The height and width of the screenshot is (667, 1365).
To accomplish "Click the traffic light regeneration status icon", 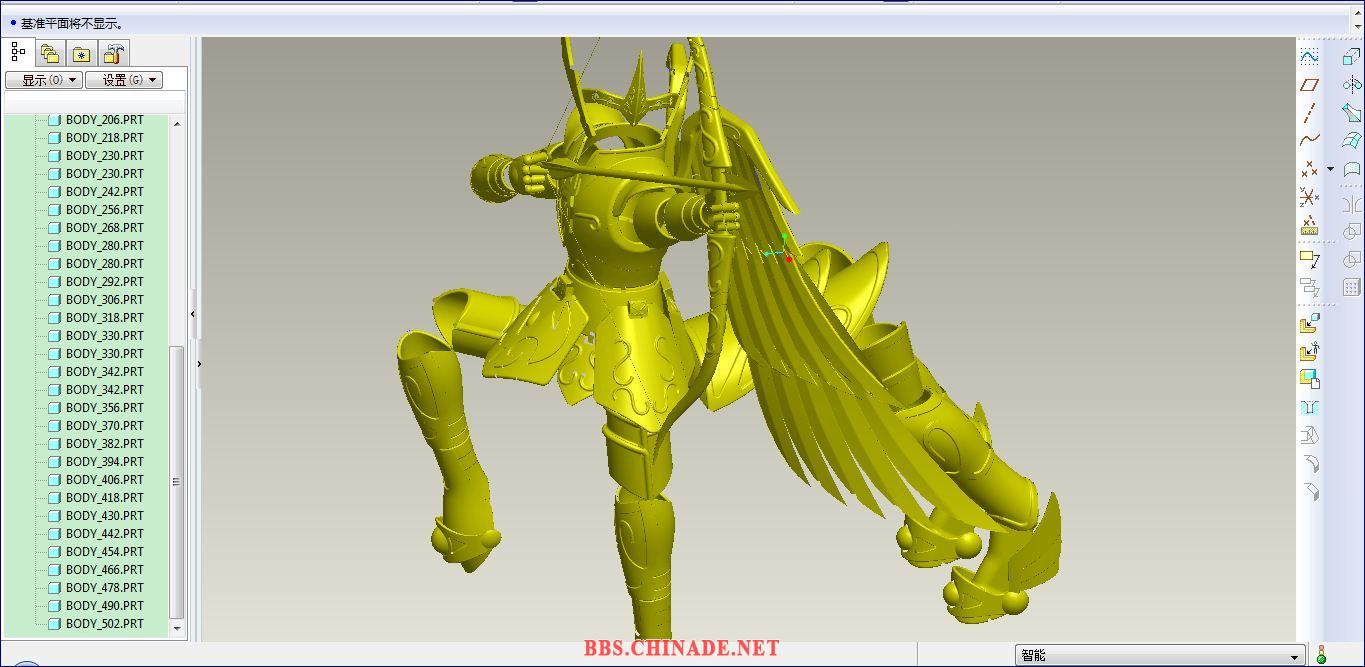I will pyautogui.click(x=1321, y=655).
